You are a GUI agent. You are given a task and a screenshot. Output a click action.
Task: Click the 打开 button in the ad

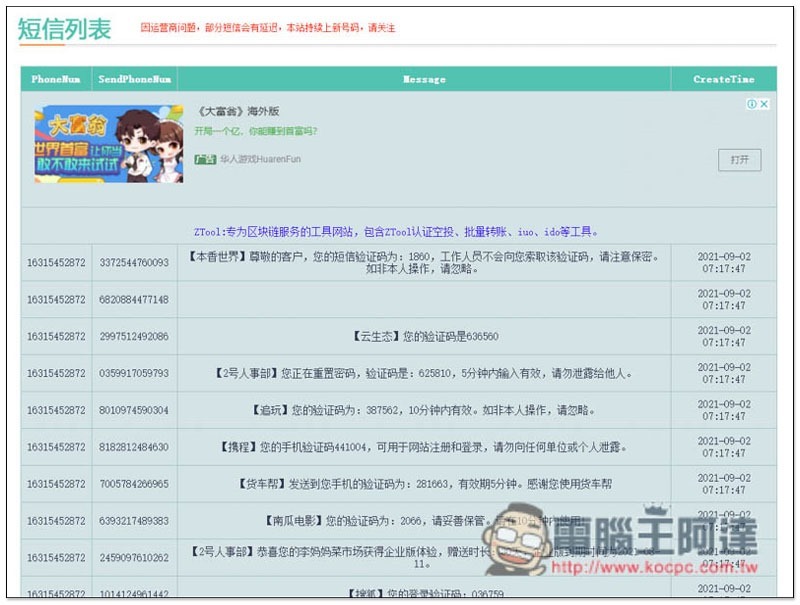[x=739, y=160]
